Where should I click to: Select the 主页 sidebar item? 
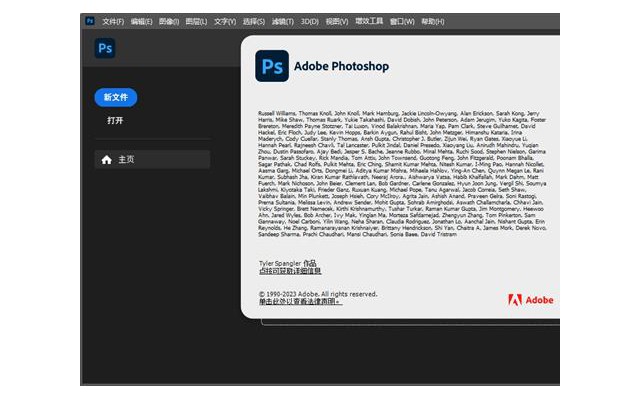coord(152,160)
